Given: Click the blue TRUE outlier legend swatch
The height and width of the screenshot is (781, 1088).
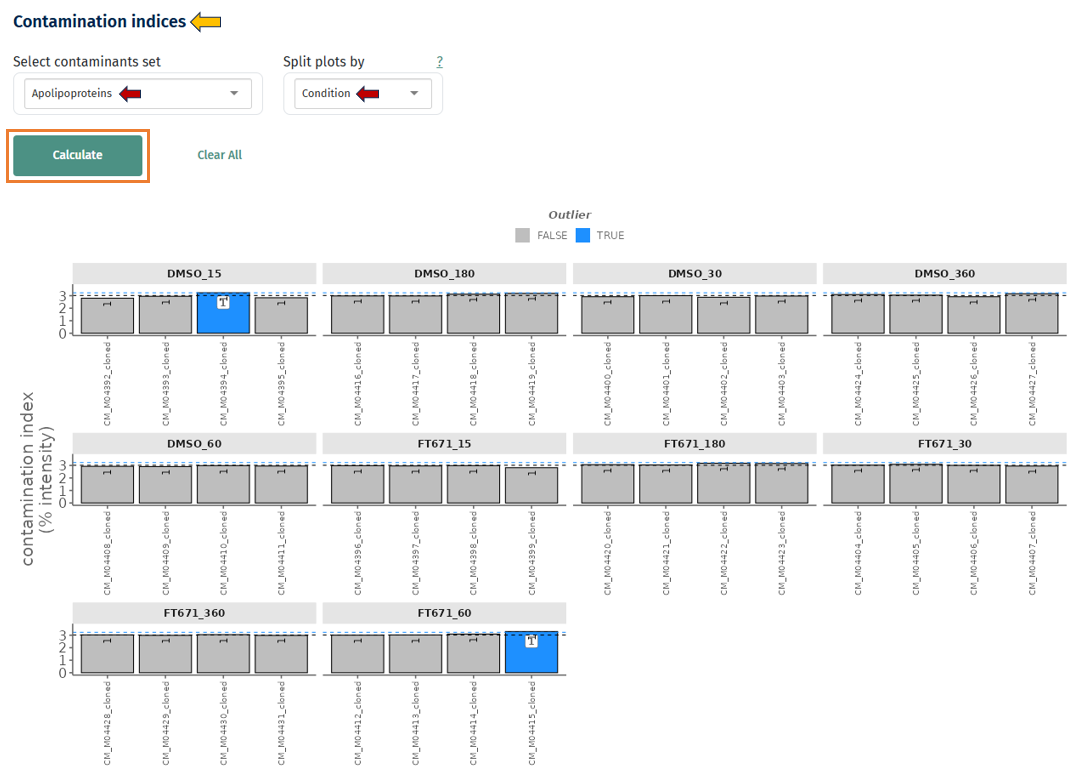Looking at the screenshot, I should coord(582,235).
